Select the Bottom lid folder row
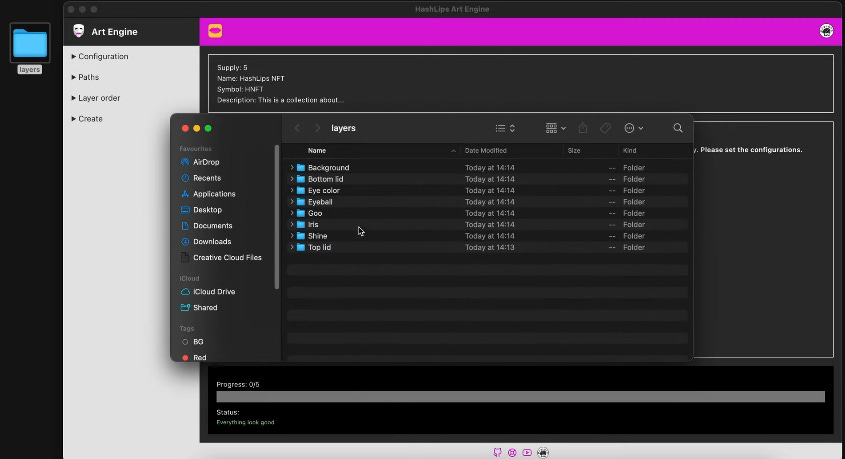Viewport: 845px width, 459px height. tap(488, 179)
